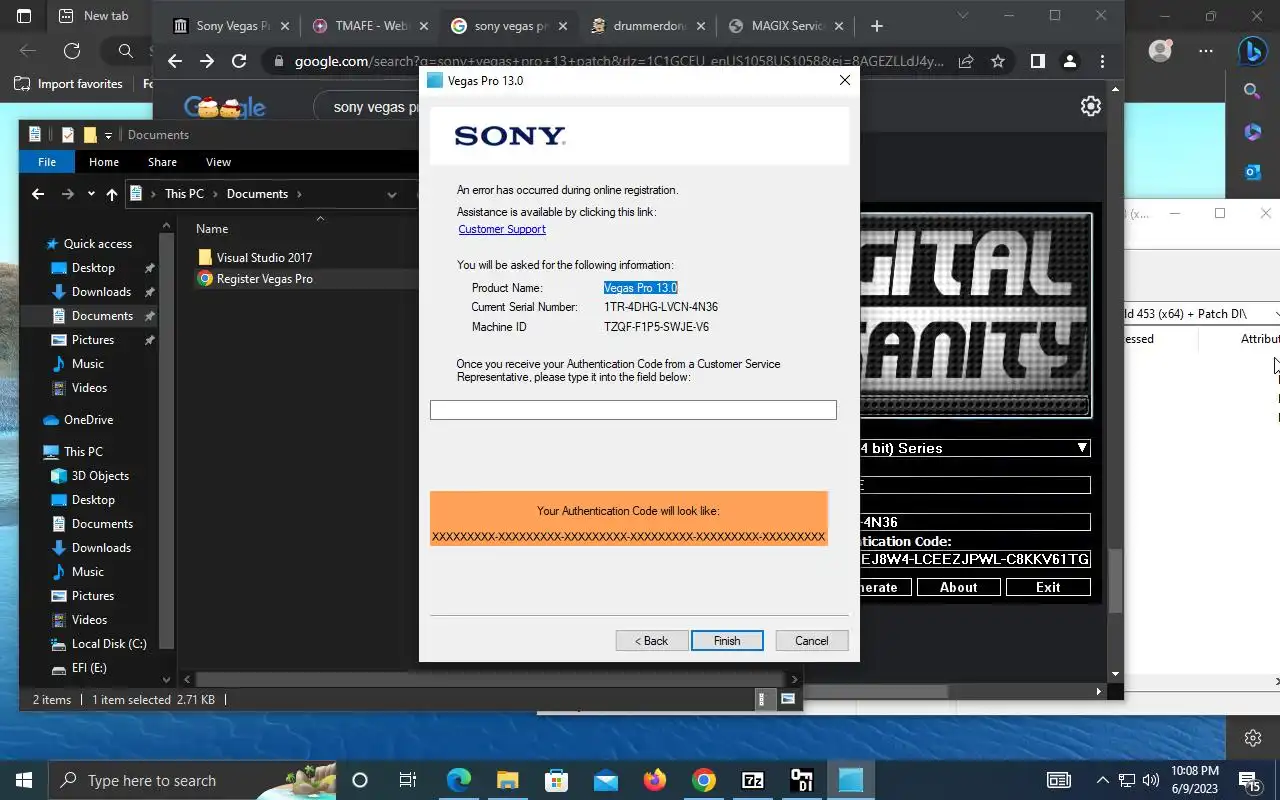Open Local Disk (C:) in the navigation pane

109,644
